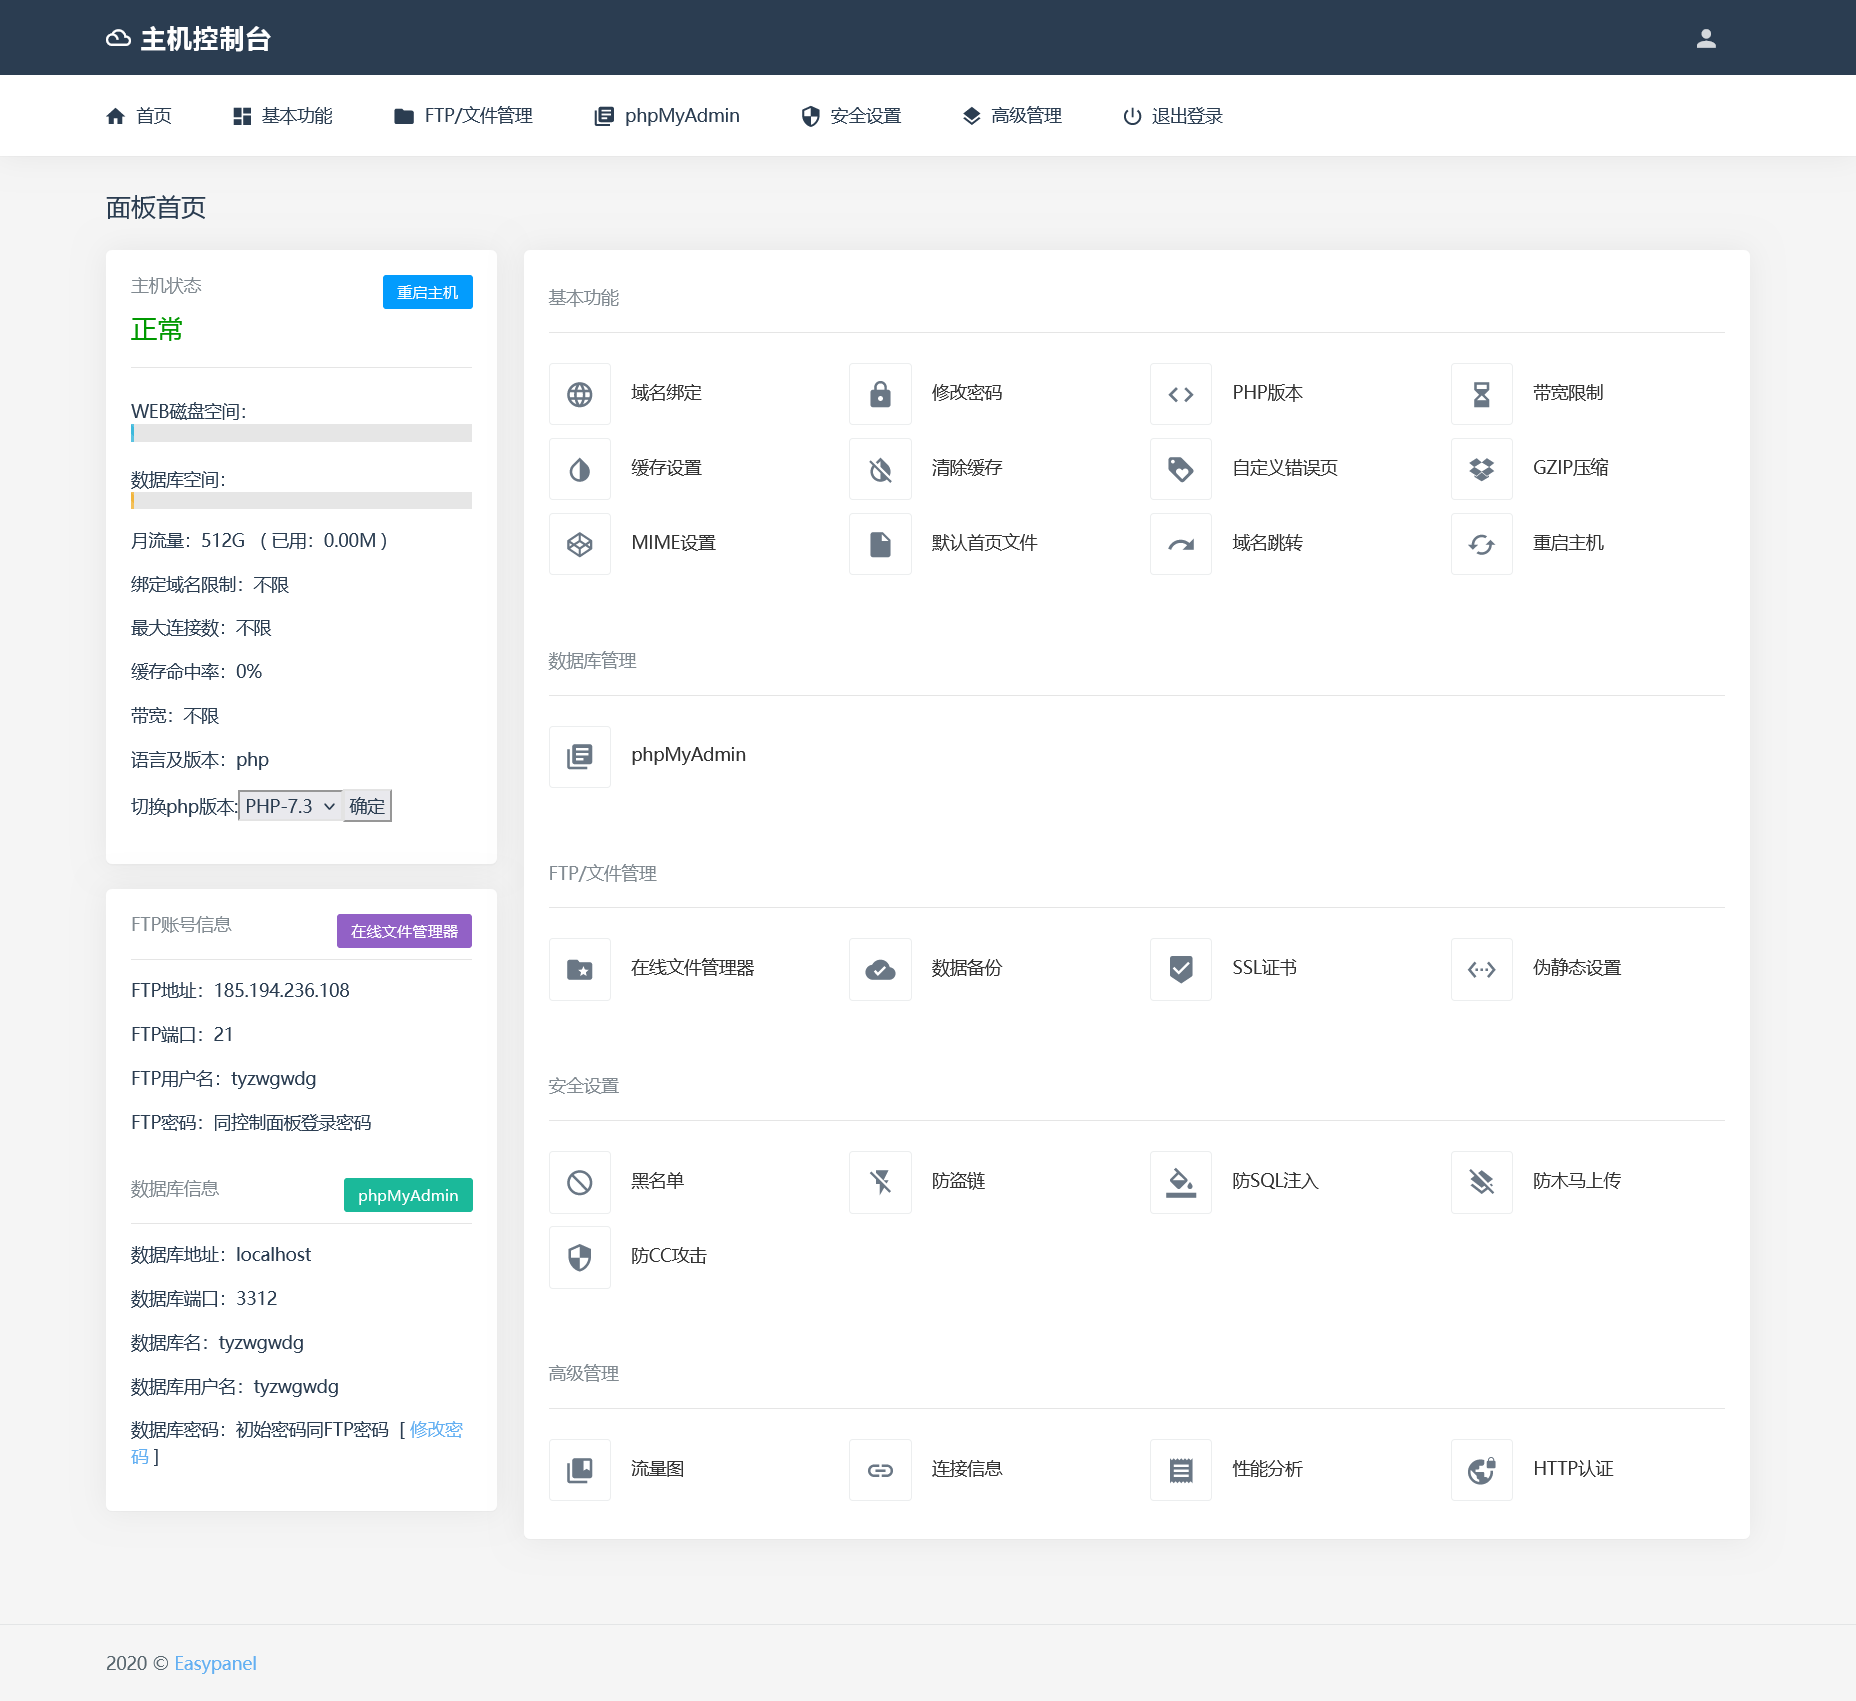Go to 首页 in navigation bar

tap(139, 116)
